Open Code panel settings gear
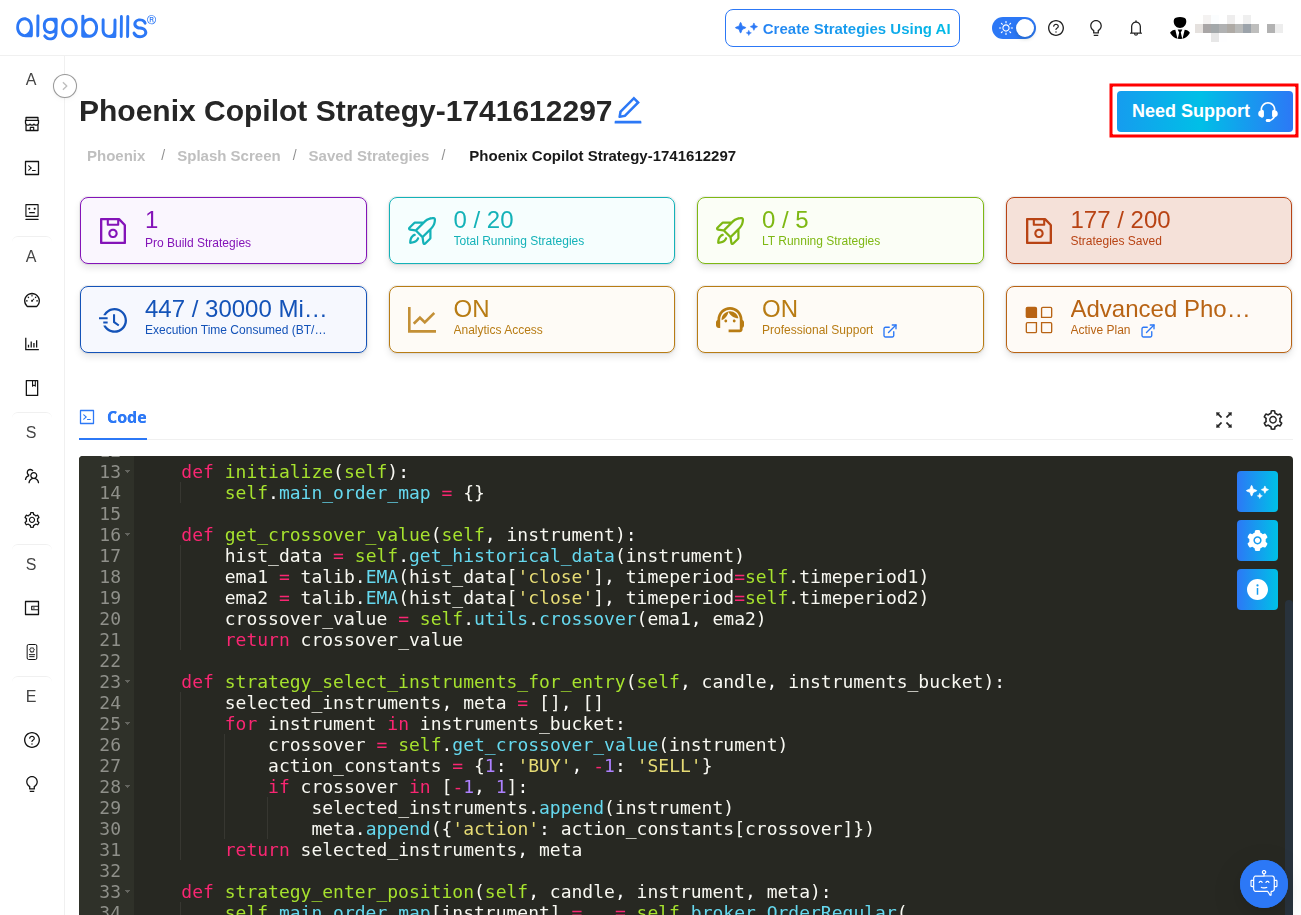This screenshot has height=915, width=1301. coord(1273,420)
